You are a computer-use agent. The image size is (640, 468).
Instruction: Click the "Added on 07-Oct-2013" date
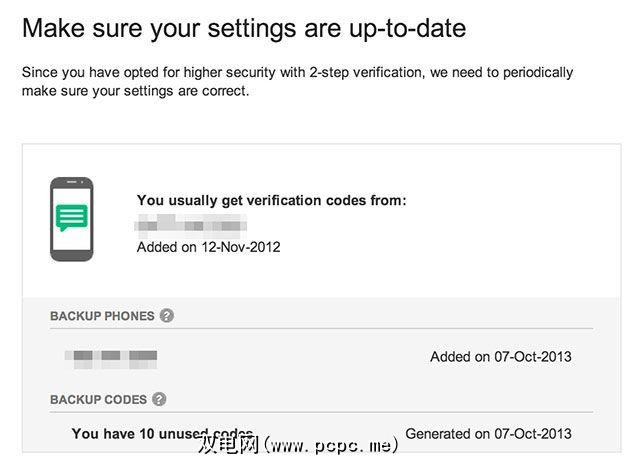click(x=501, y=356)
